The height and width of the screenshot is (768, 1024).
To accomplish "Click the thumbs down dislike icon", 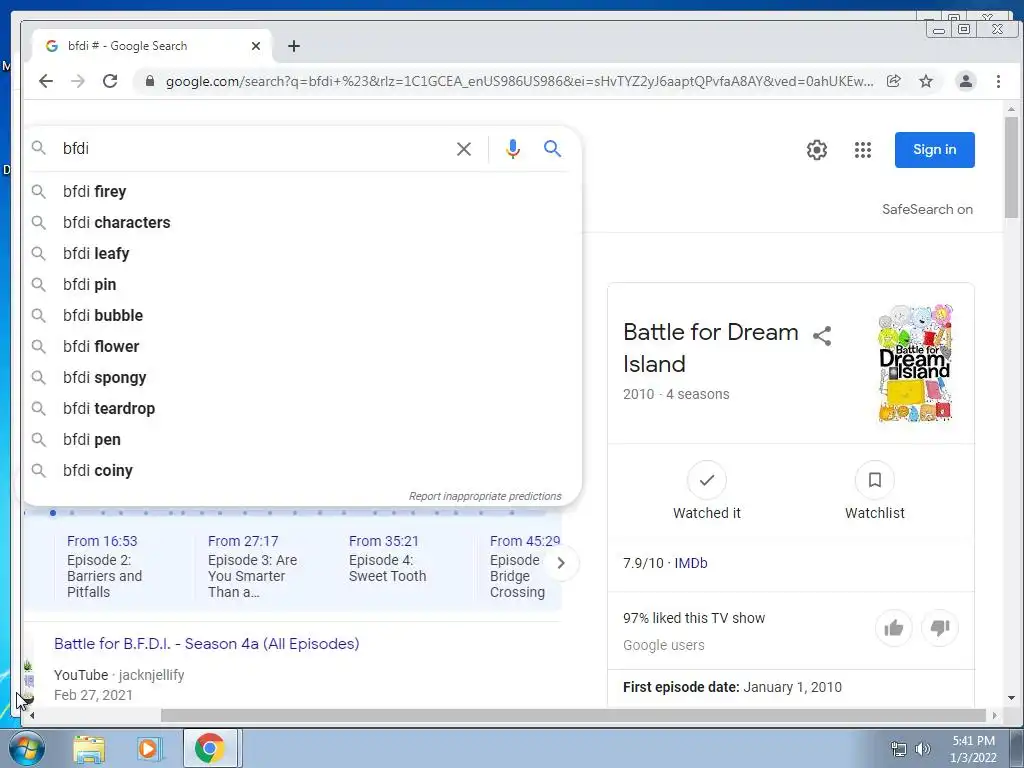I will click(940, 628).
